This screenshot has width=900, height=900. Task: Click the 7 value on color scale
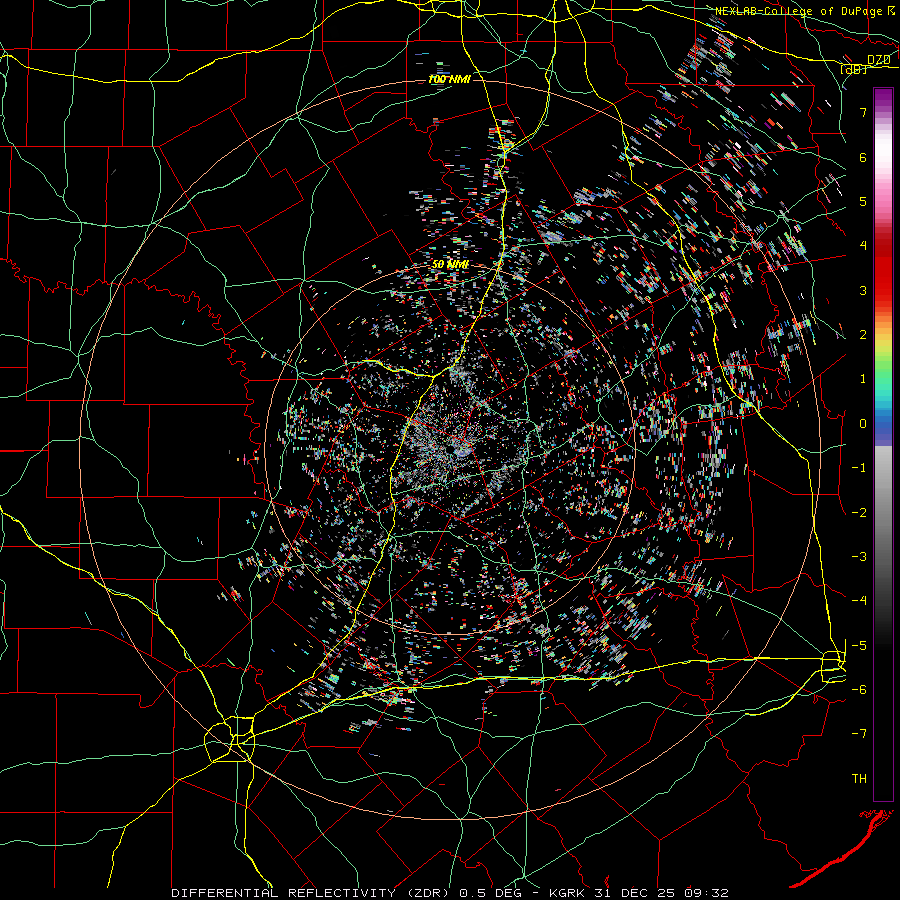(x=863, y=112)
